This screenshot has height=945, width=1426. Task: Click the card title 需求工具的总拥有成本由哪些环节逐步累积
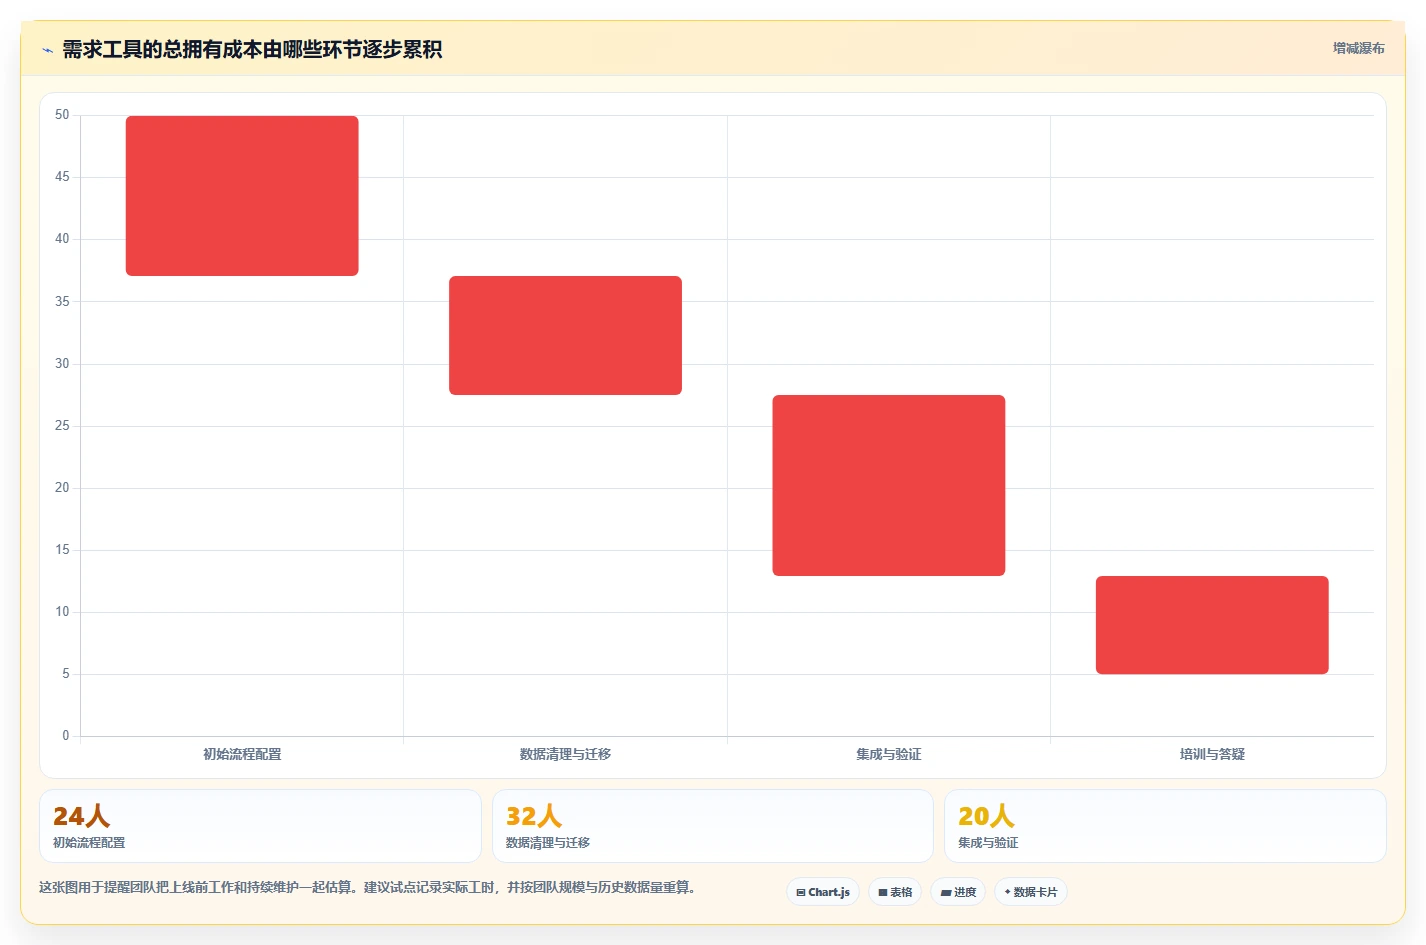point(252,49)
